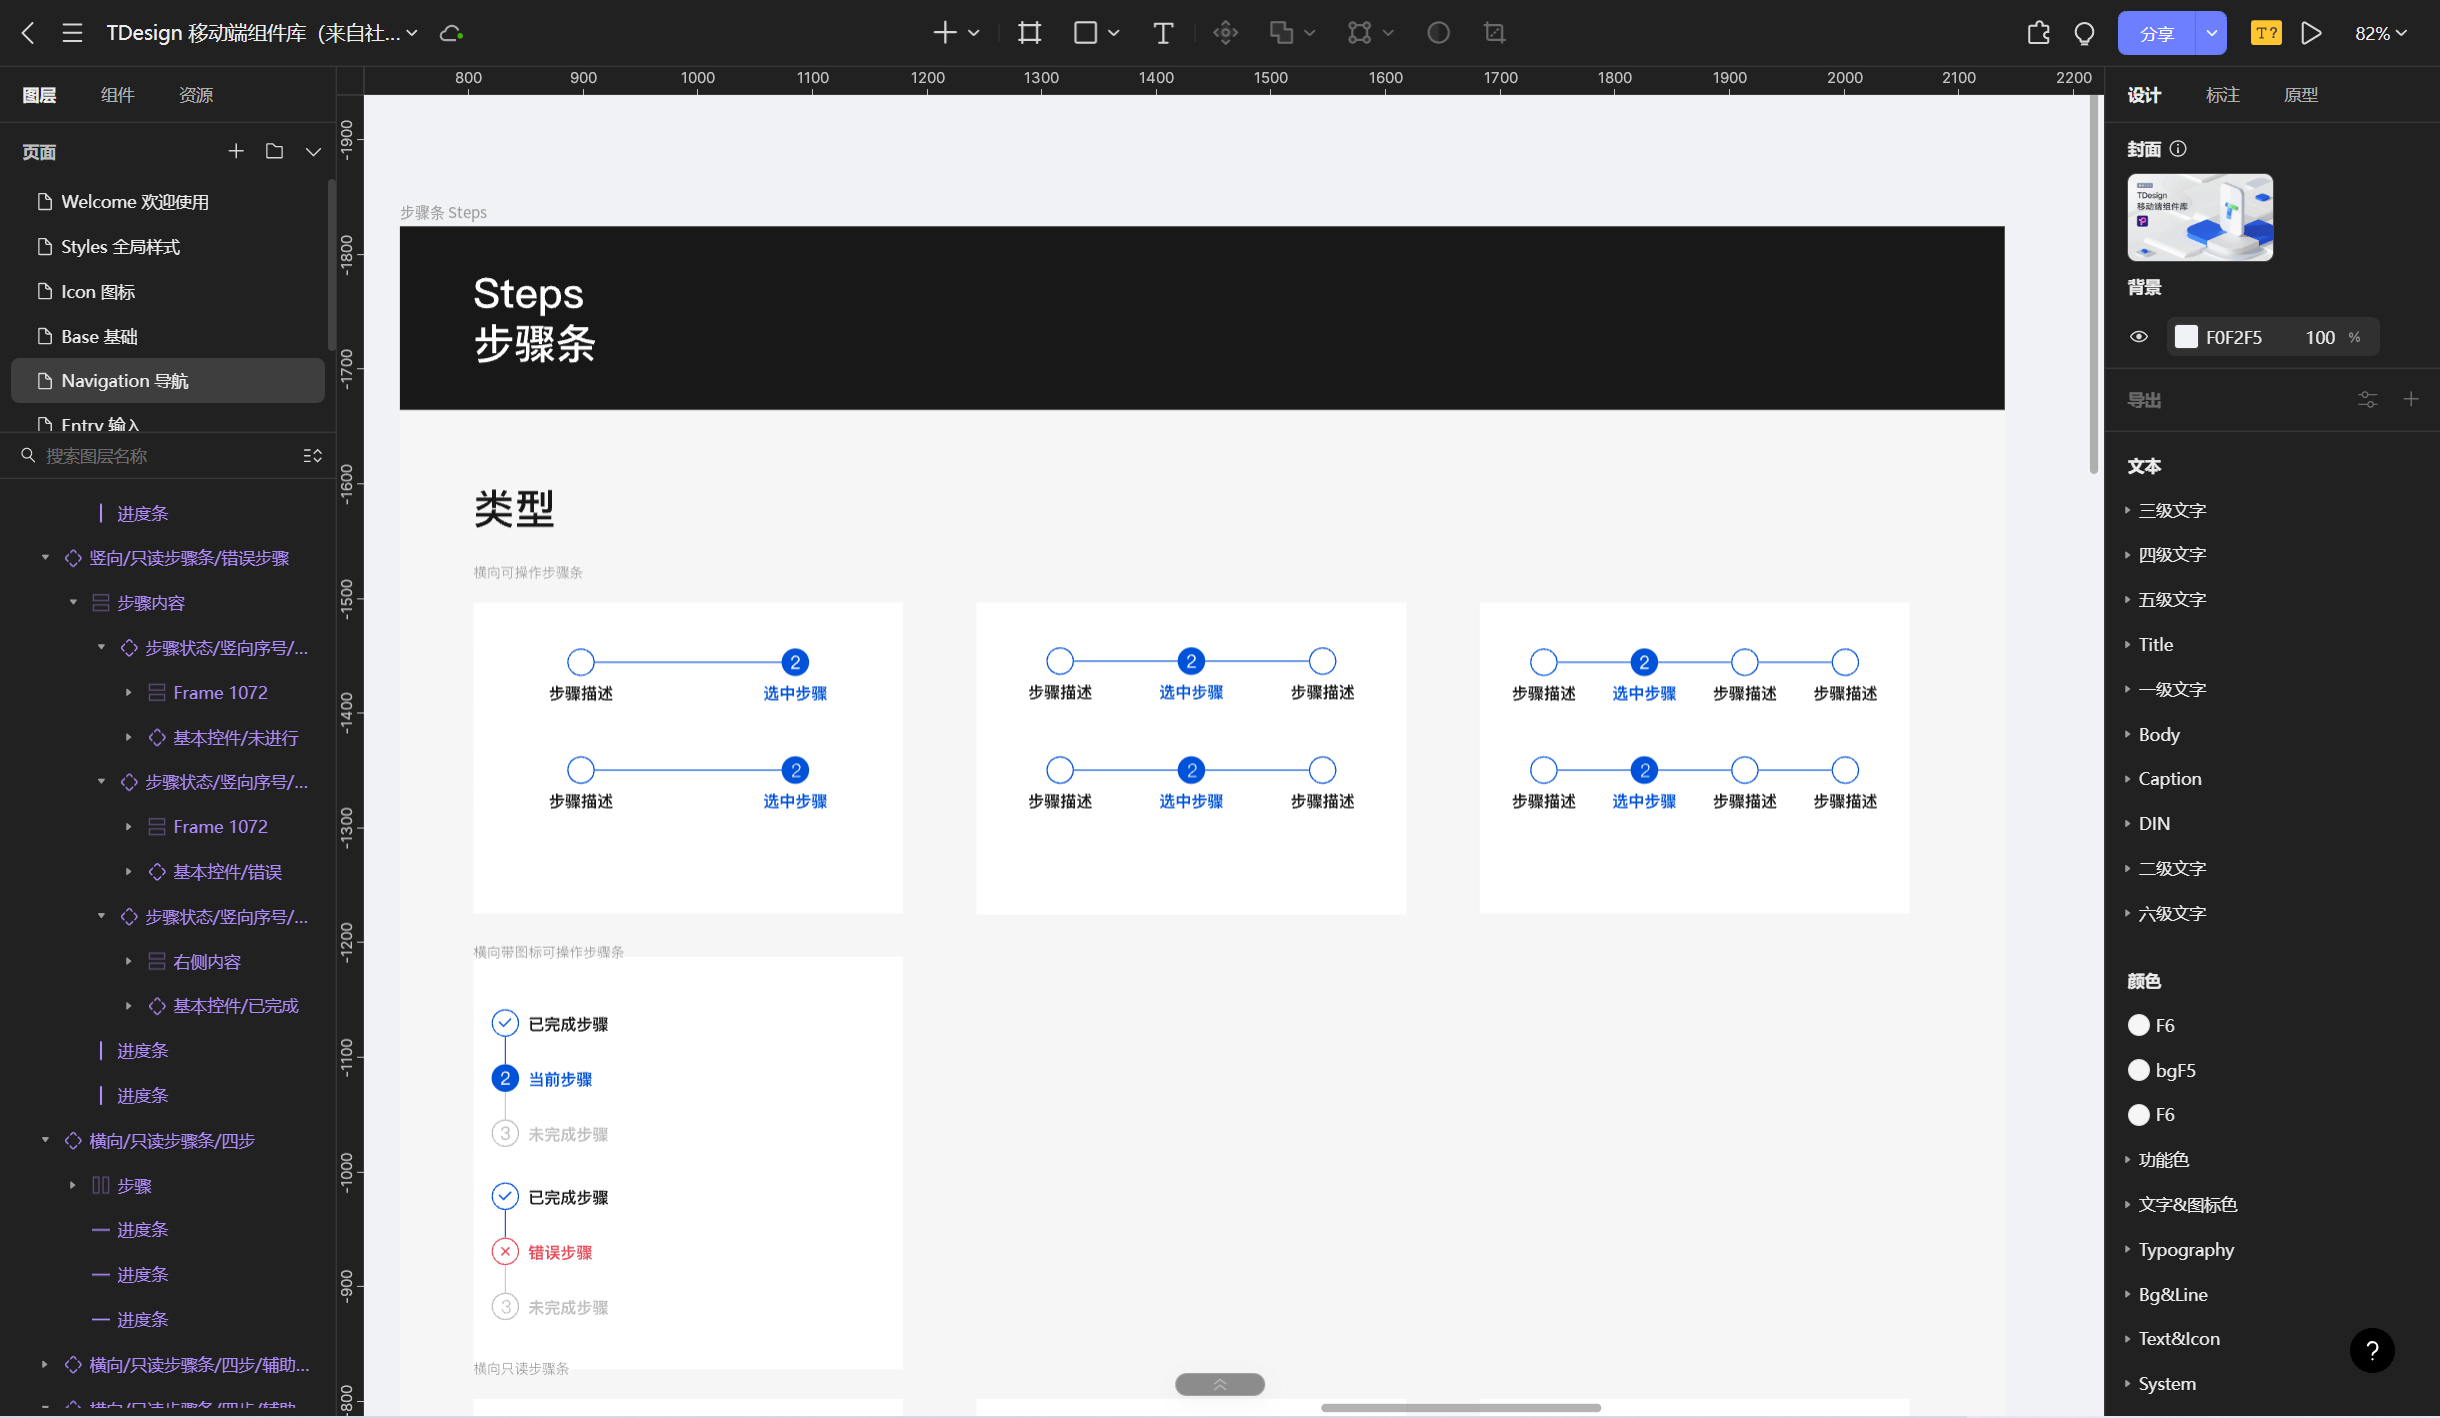Select the Text tool

[x=1162, y=33]
